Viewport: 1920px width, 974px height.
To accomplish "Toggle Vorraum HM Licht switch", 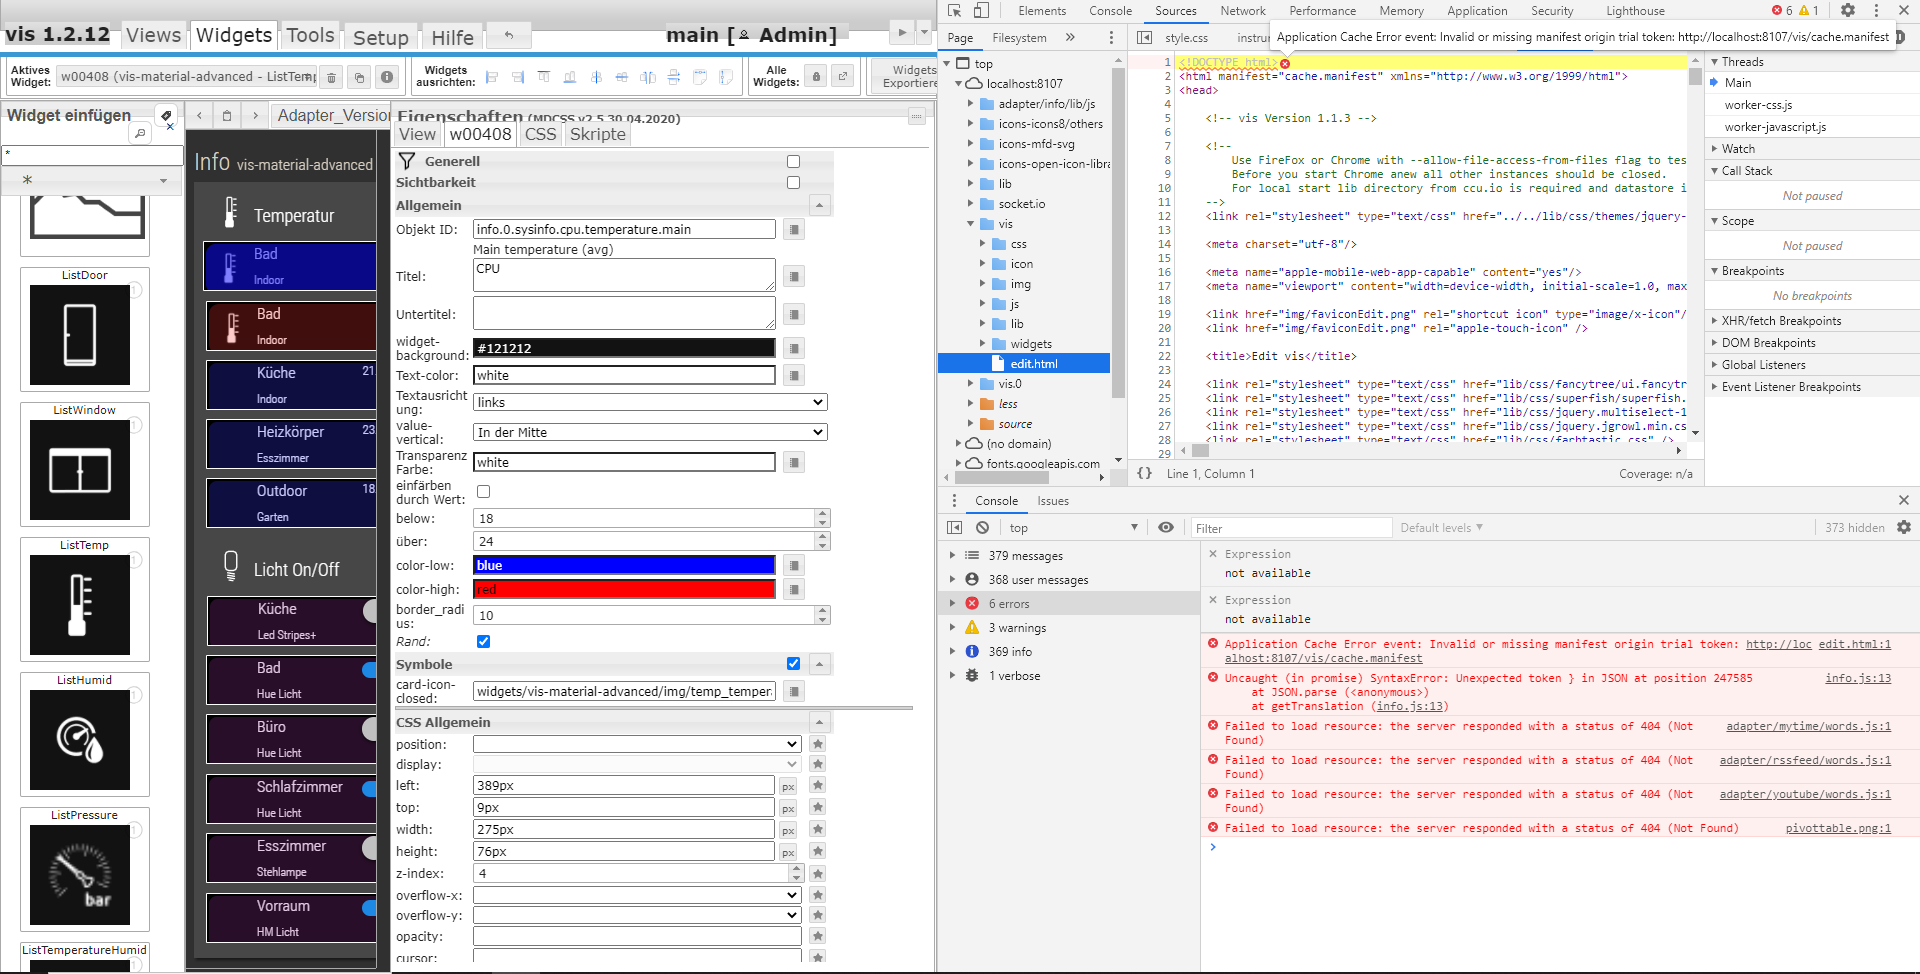I will click(x=369, y=907).
